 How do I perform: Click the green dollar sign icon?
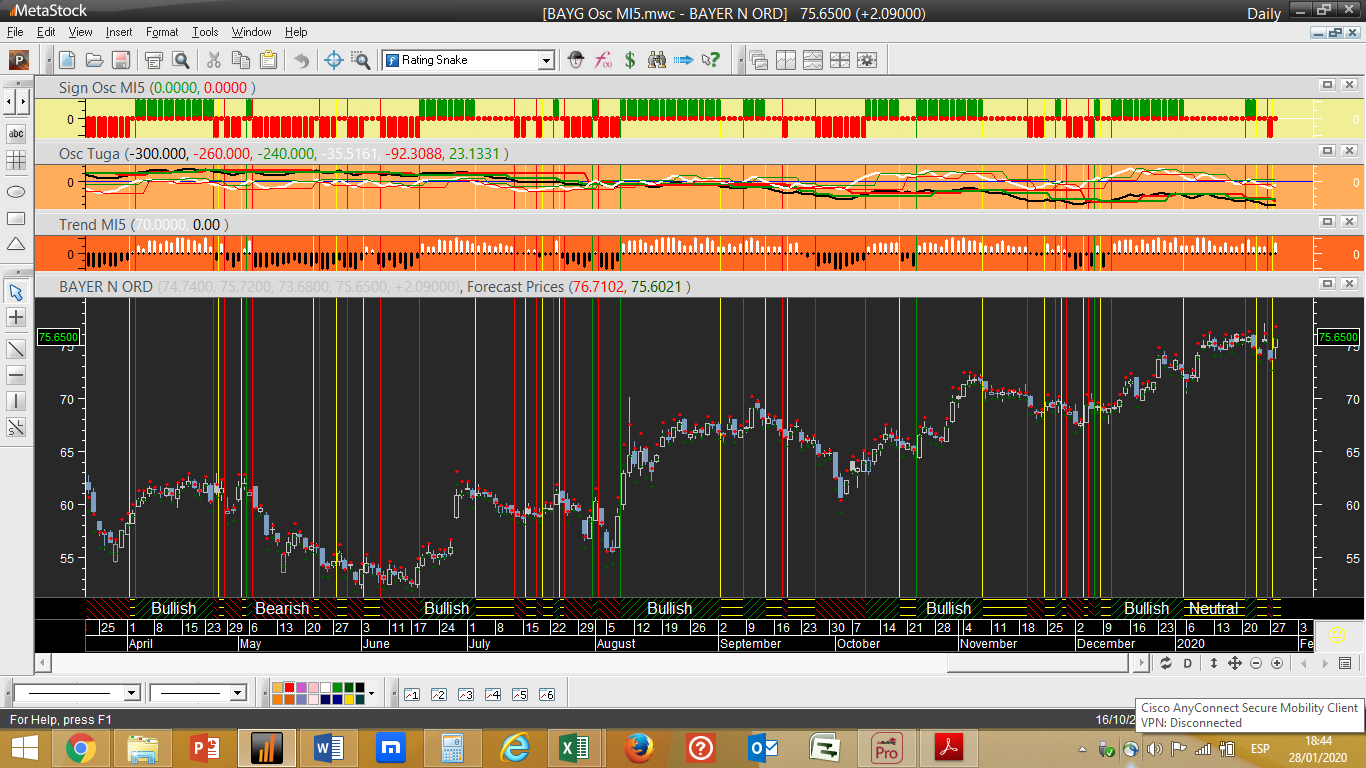point(630,60)
